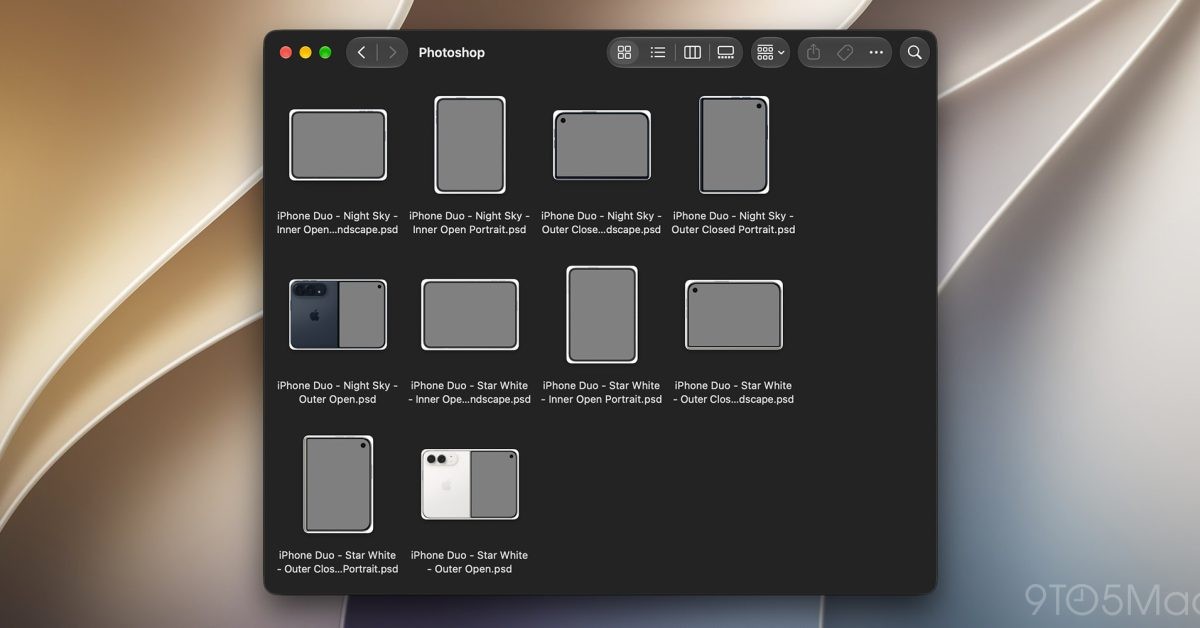Minimize the window with yellow button
This screenshot has height=628, width=1200.
tap(306, 52)
